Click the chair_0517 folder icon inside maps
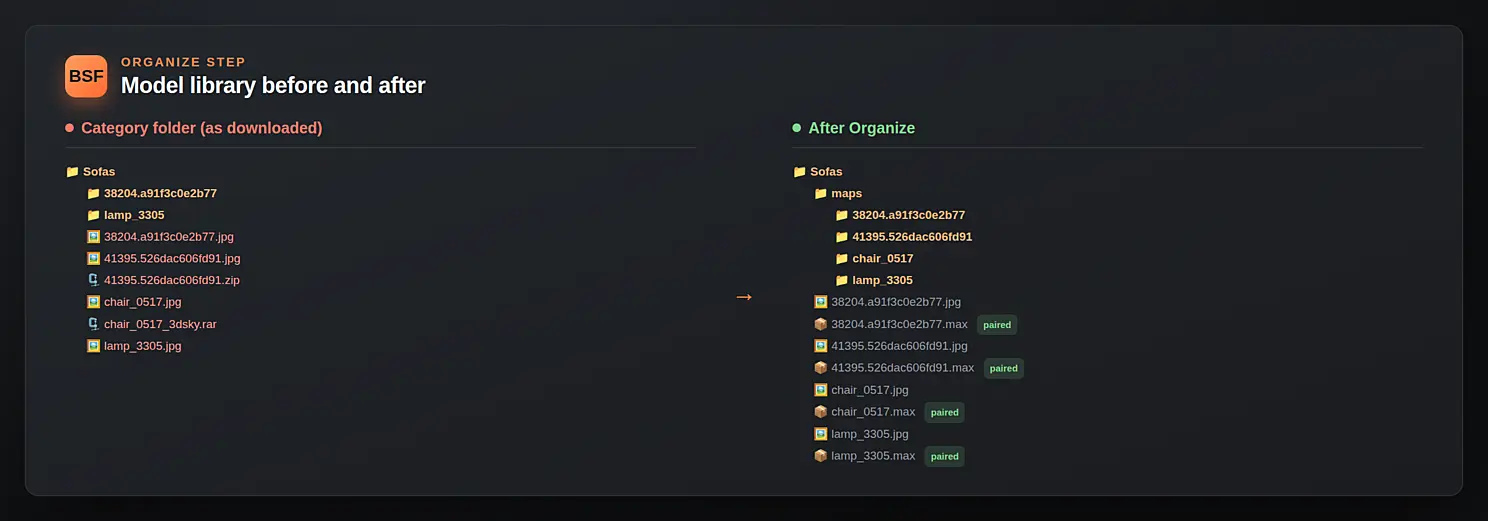Screen dimensions: 1488x521 pos(841,259)
